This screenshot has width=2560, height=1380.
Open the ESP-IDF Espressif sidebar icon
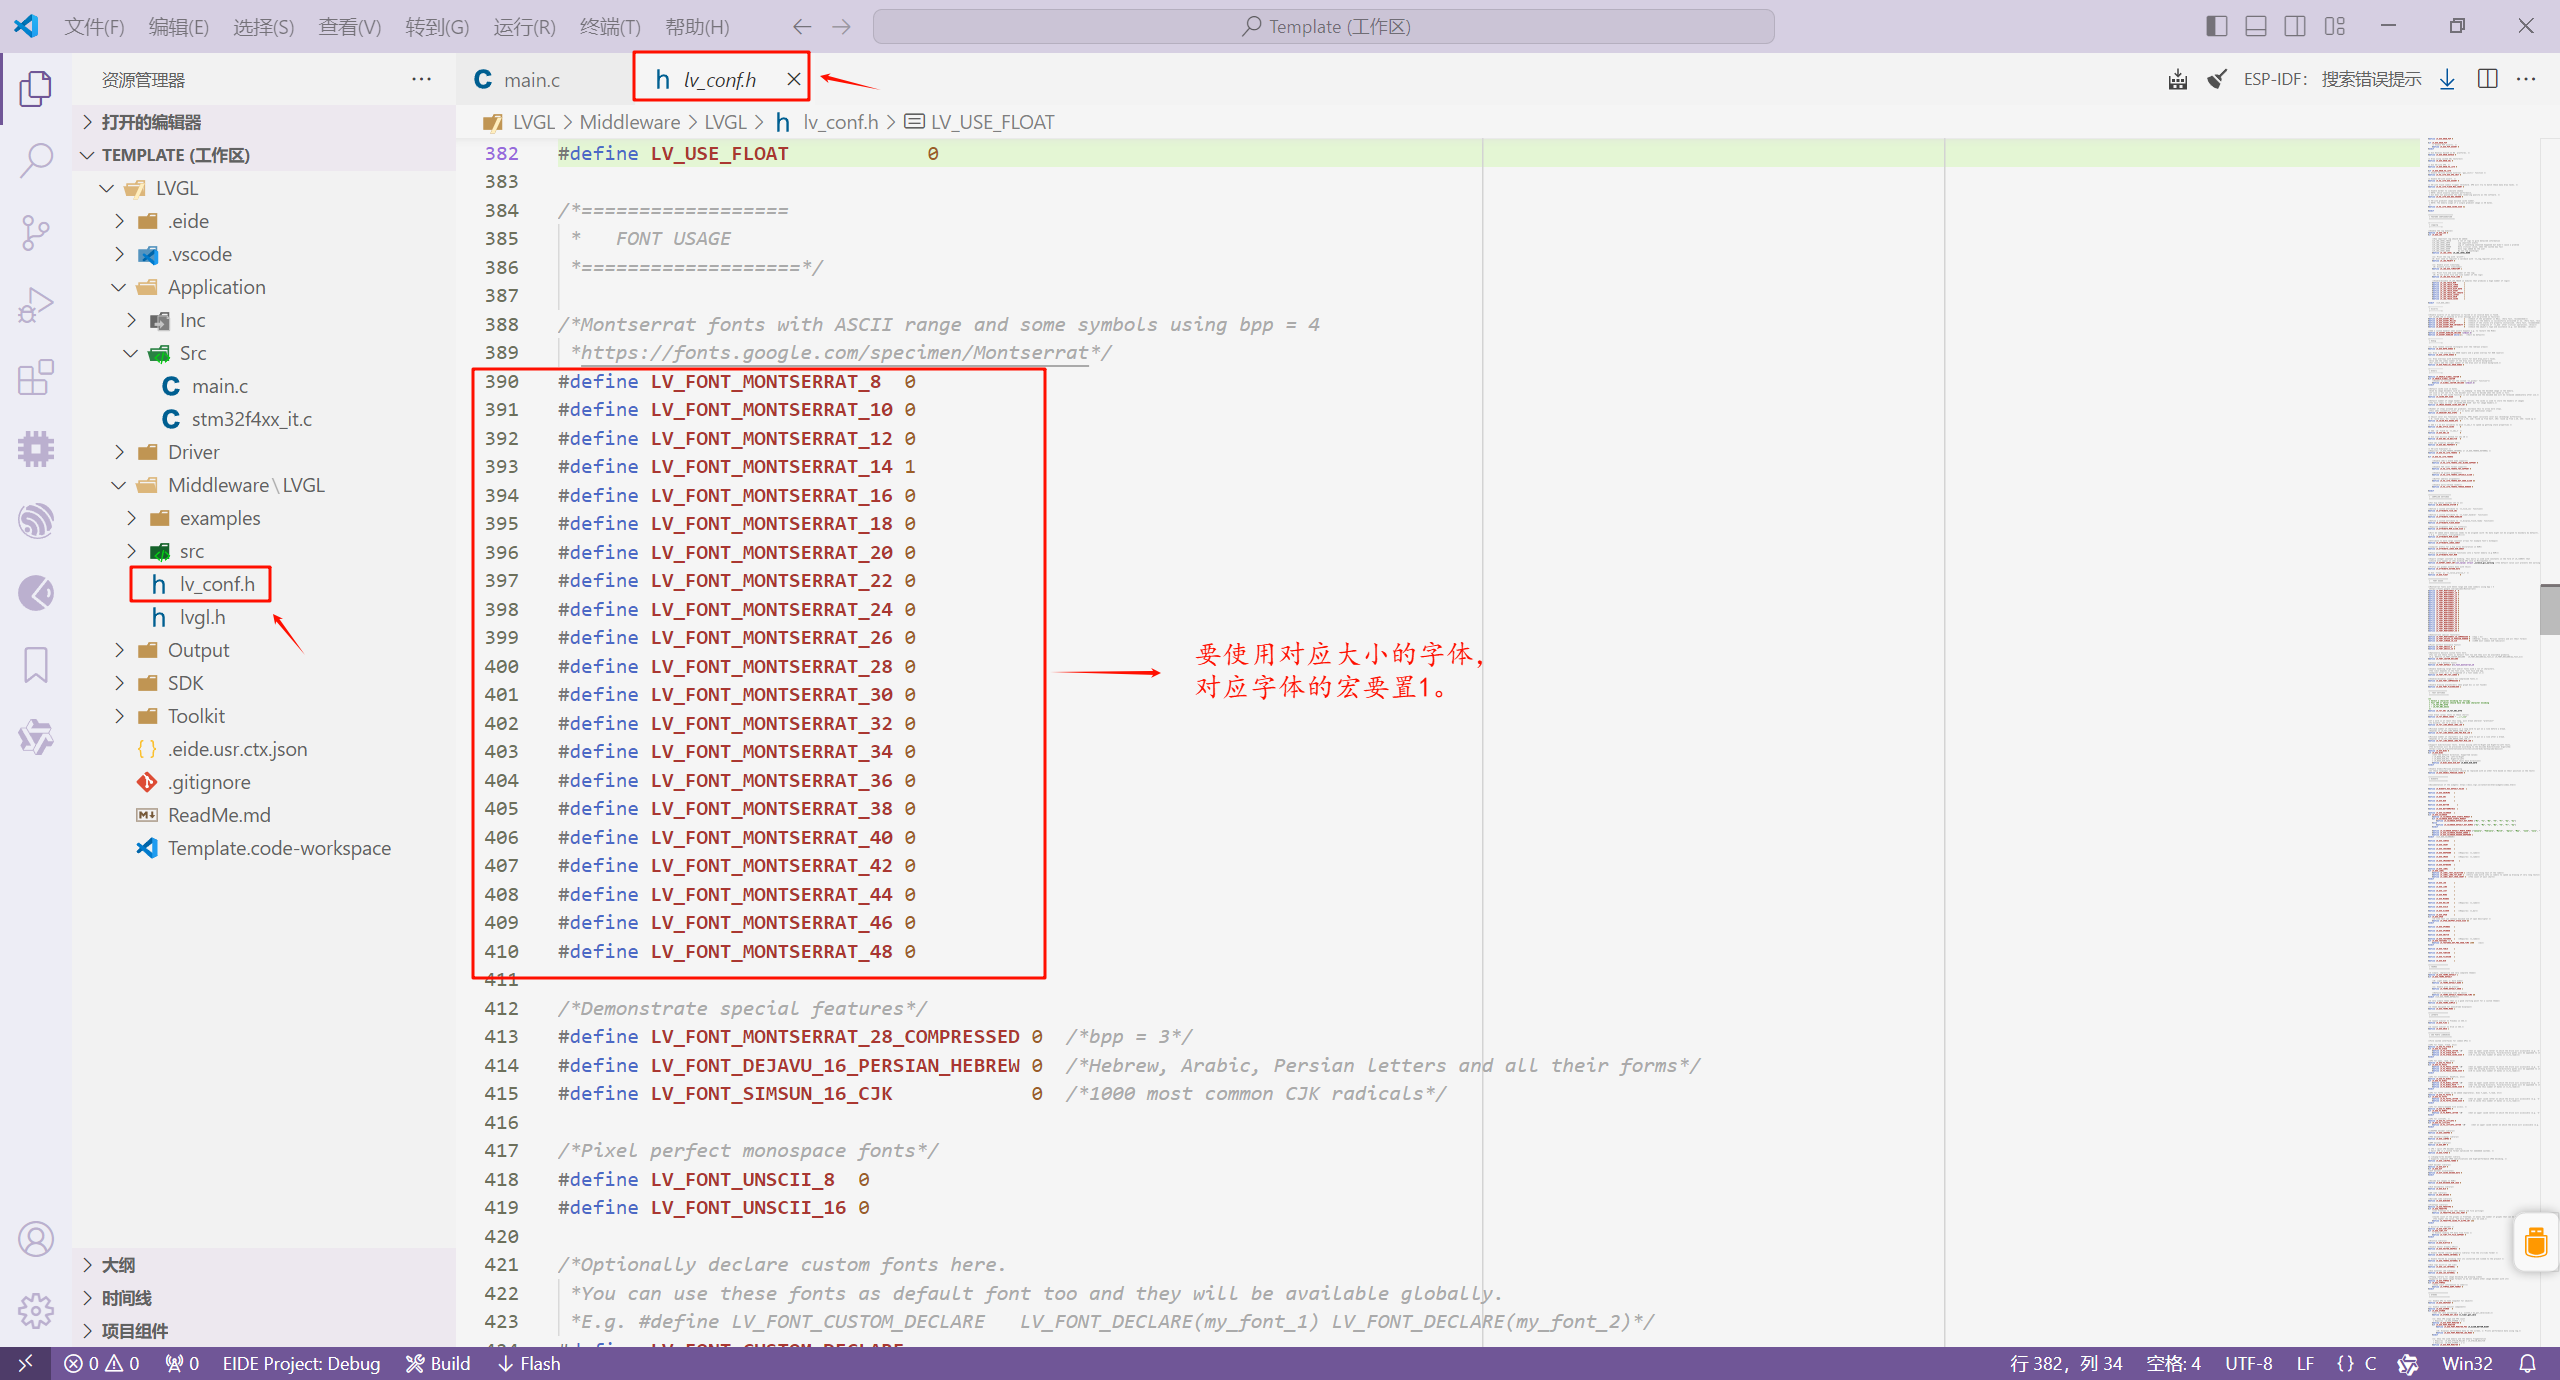coord(36,521)
